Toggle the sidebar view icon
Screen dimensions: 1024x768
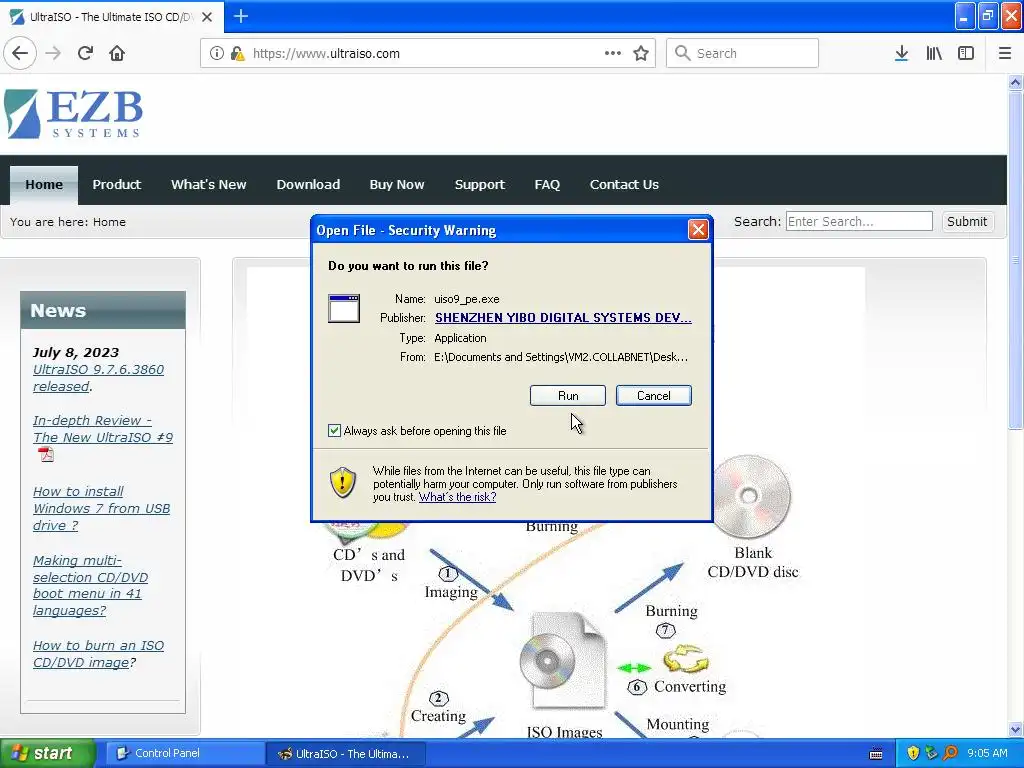pos(966,53)
